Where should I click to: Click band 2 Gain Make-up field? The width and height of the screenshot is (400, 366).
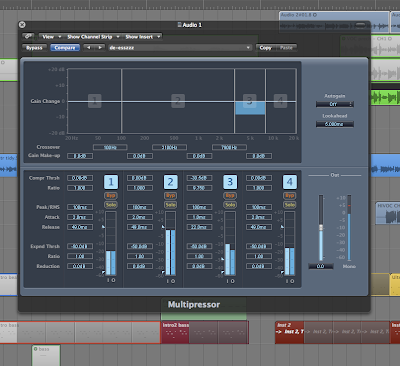140,156
